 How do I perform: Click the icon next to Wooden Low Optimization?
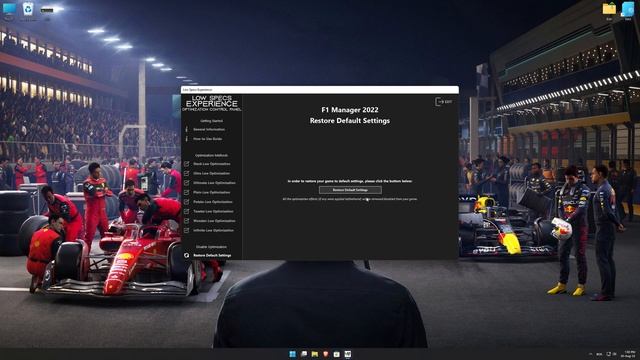click(x=187, y=221)
